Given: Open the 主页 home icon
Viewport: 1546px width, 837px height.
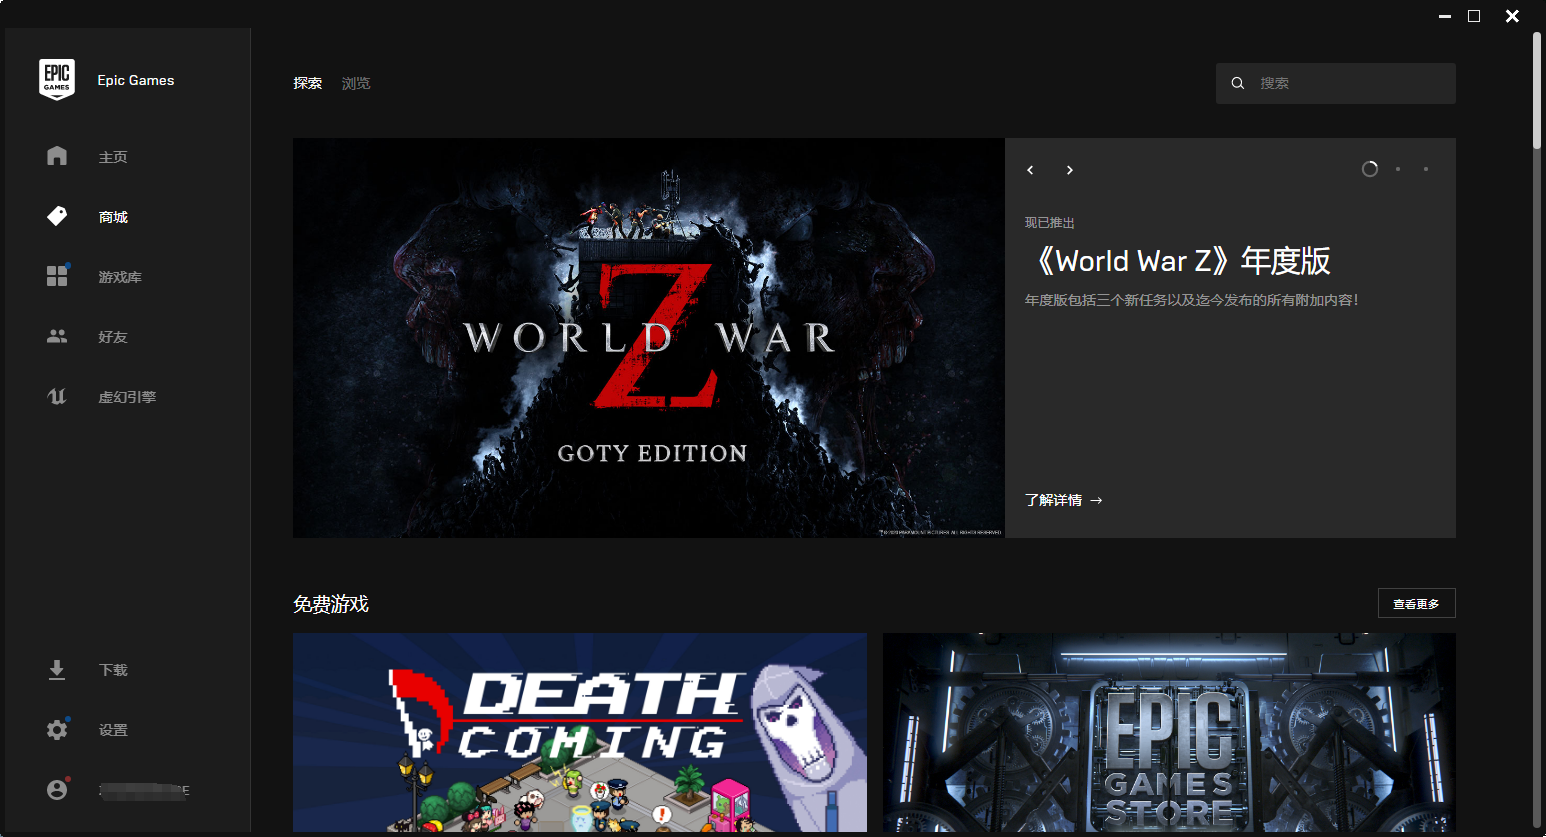Looking at the screenshot, I should (x=57, y=156).
